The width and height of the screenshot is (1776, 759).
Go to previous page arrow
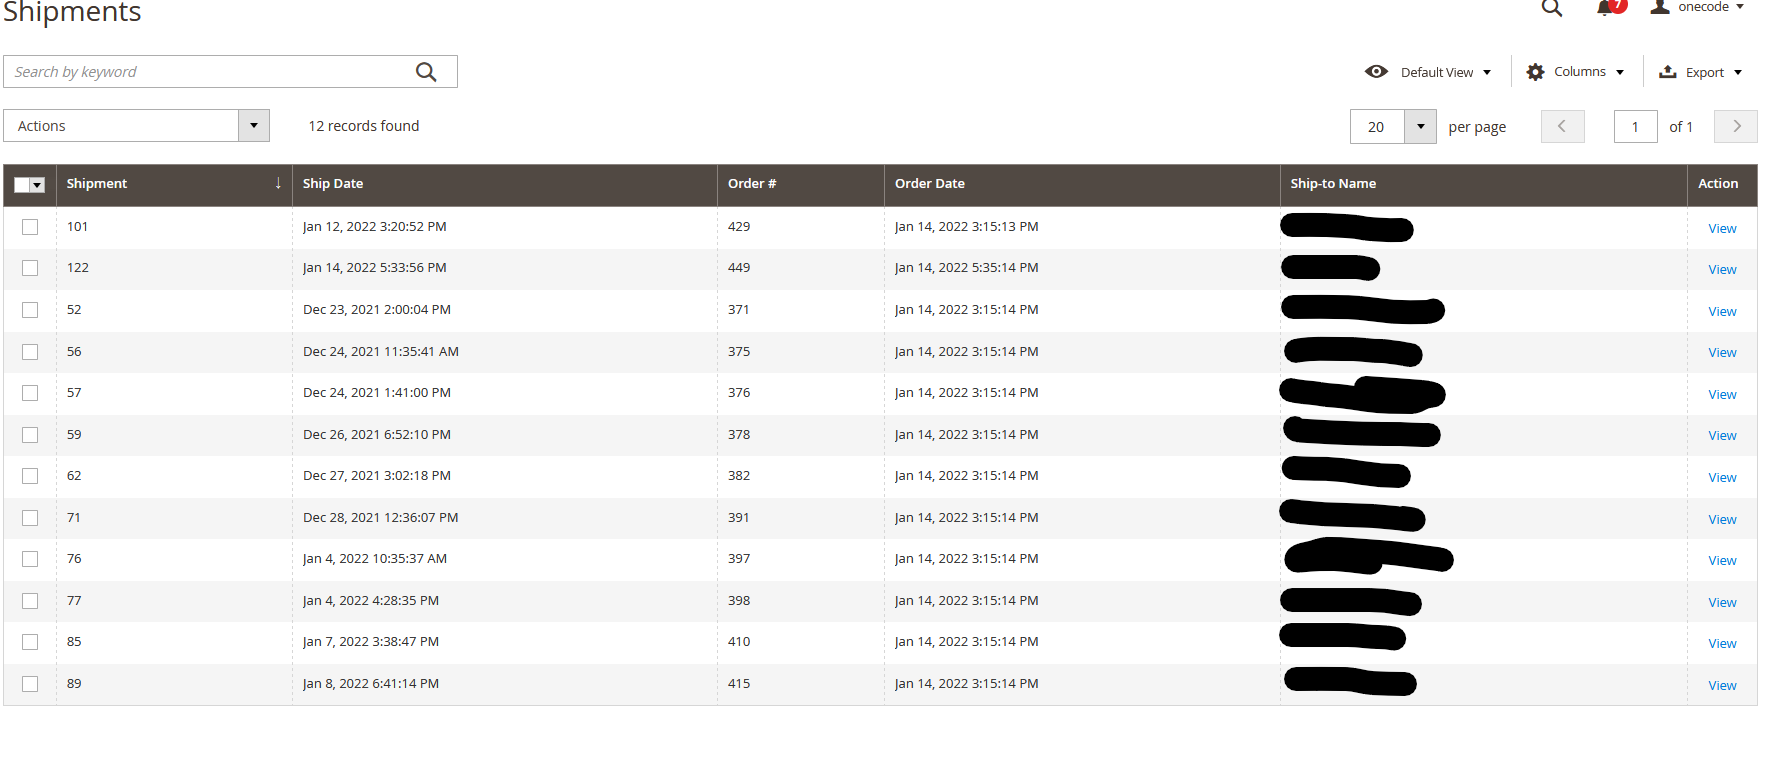click(x=1562, y=127)
